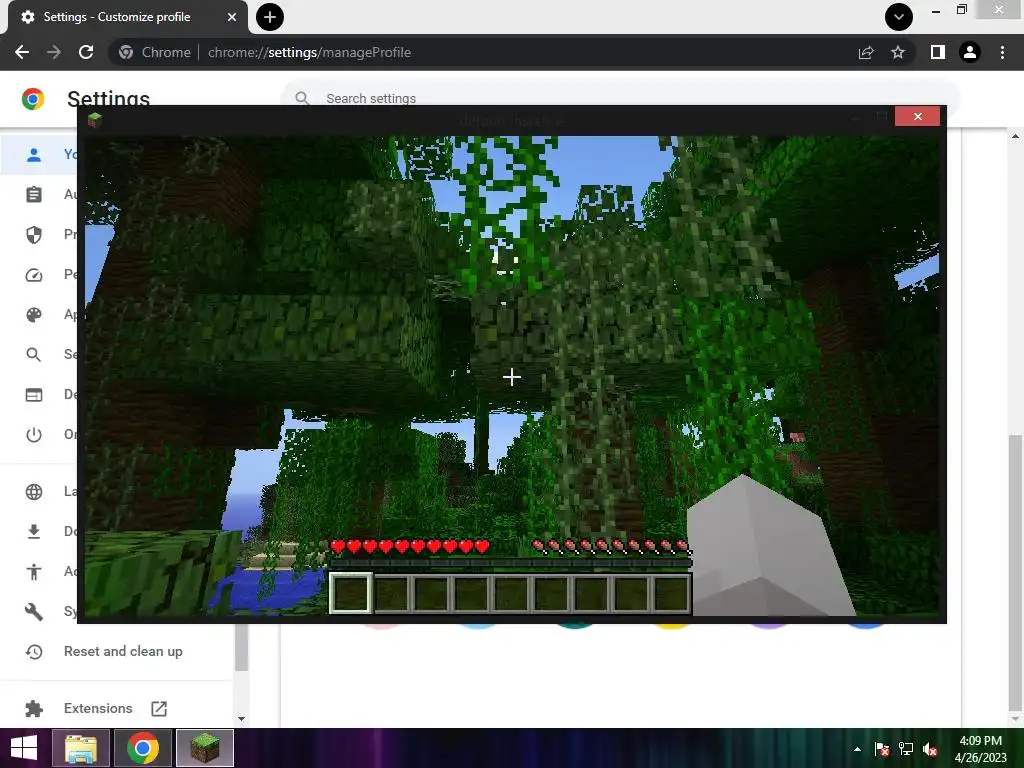Select the first Minecraft hotbar slot
Viewport: 1024px width, 768px height.
click(351, 594)
